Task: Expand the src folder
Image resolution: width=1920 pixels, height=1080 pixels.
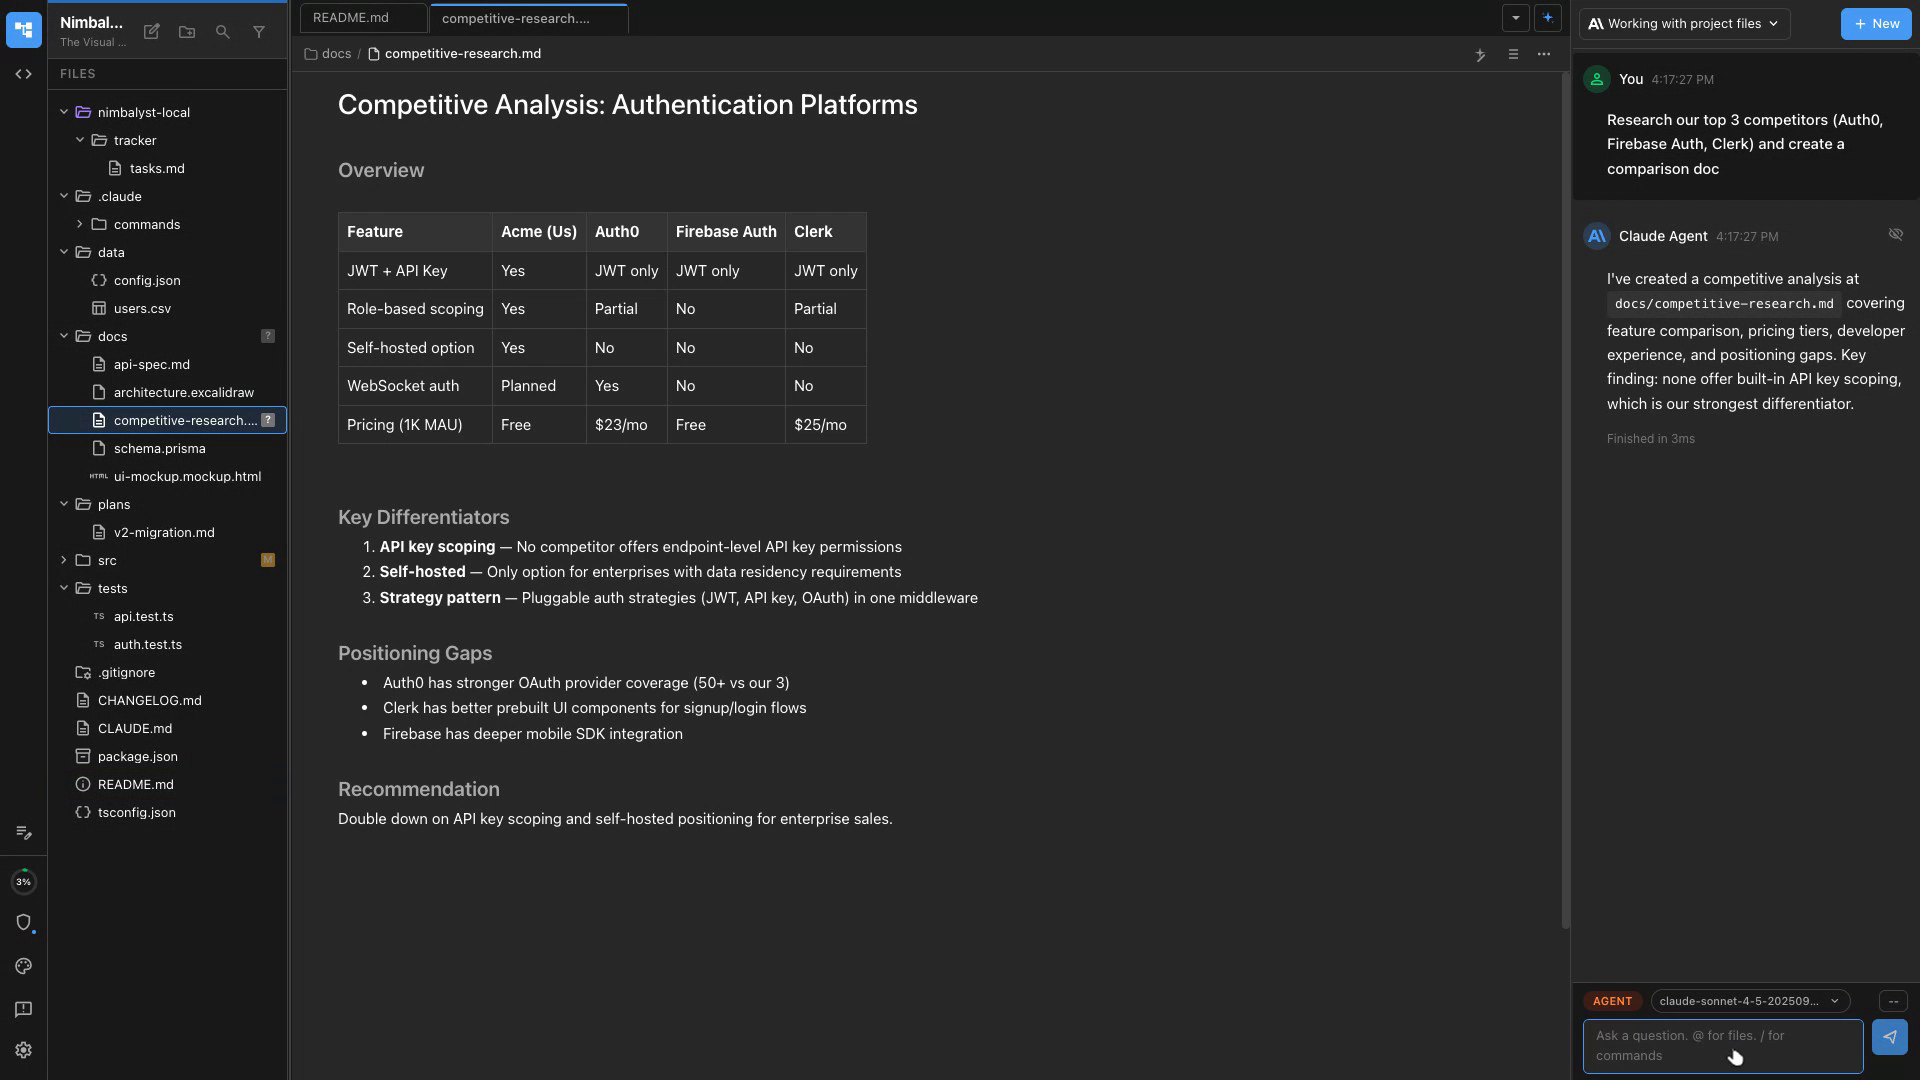Action: (x=64, y=560)
